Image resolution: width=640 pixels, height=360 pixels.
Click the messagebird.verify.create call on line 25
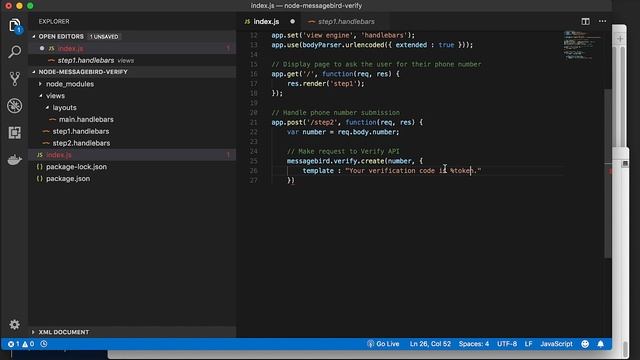click(355, 161)
